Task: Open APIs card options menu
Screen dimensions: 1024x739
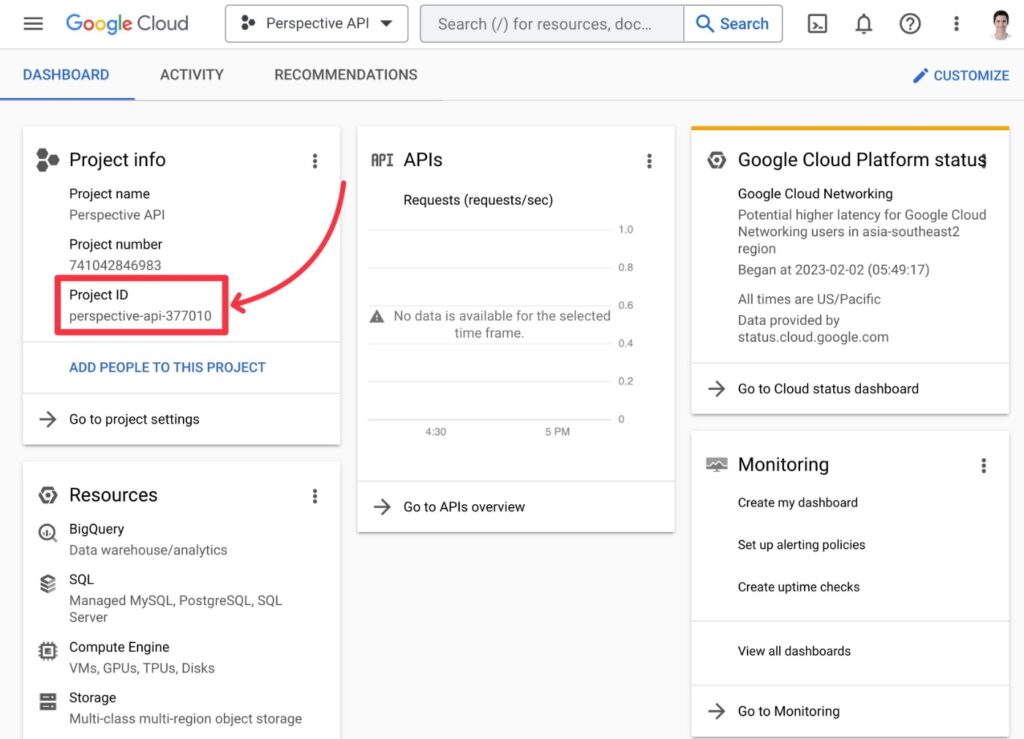Action: pos(649,161)
